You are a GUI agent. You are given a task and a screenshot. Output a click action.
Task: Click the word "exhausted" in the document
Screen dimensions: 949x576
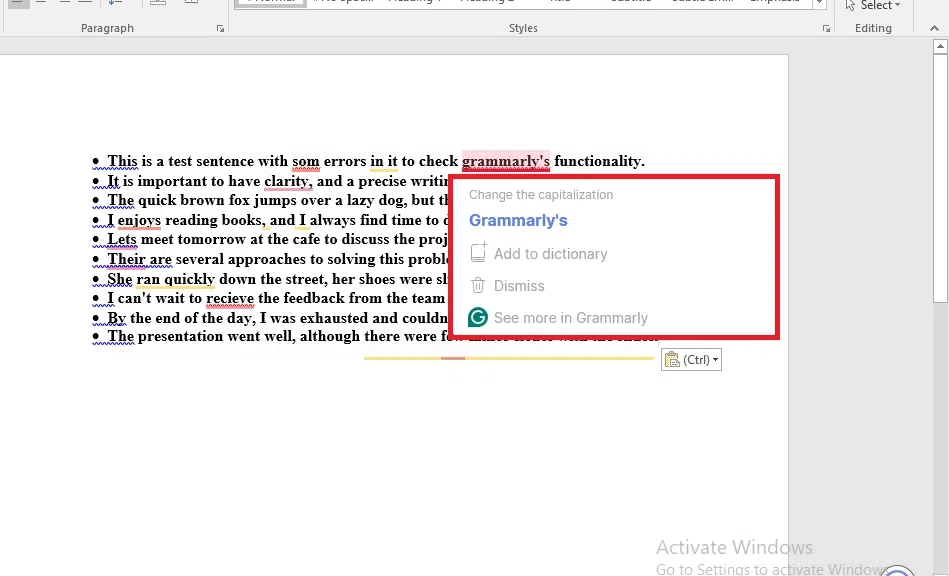pos(333,318)
